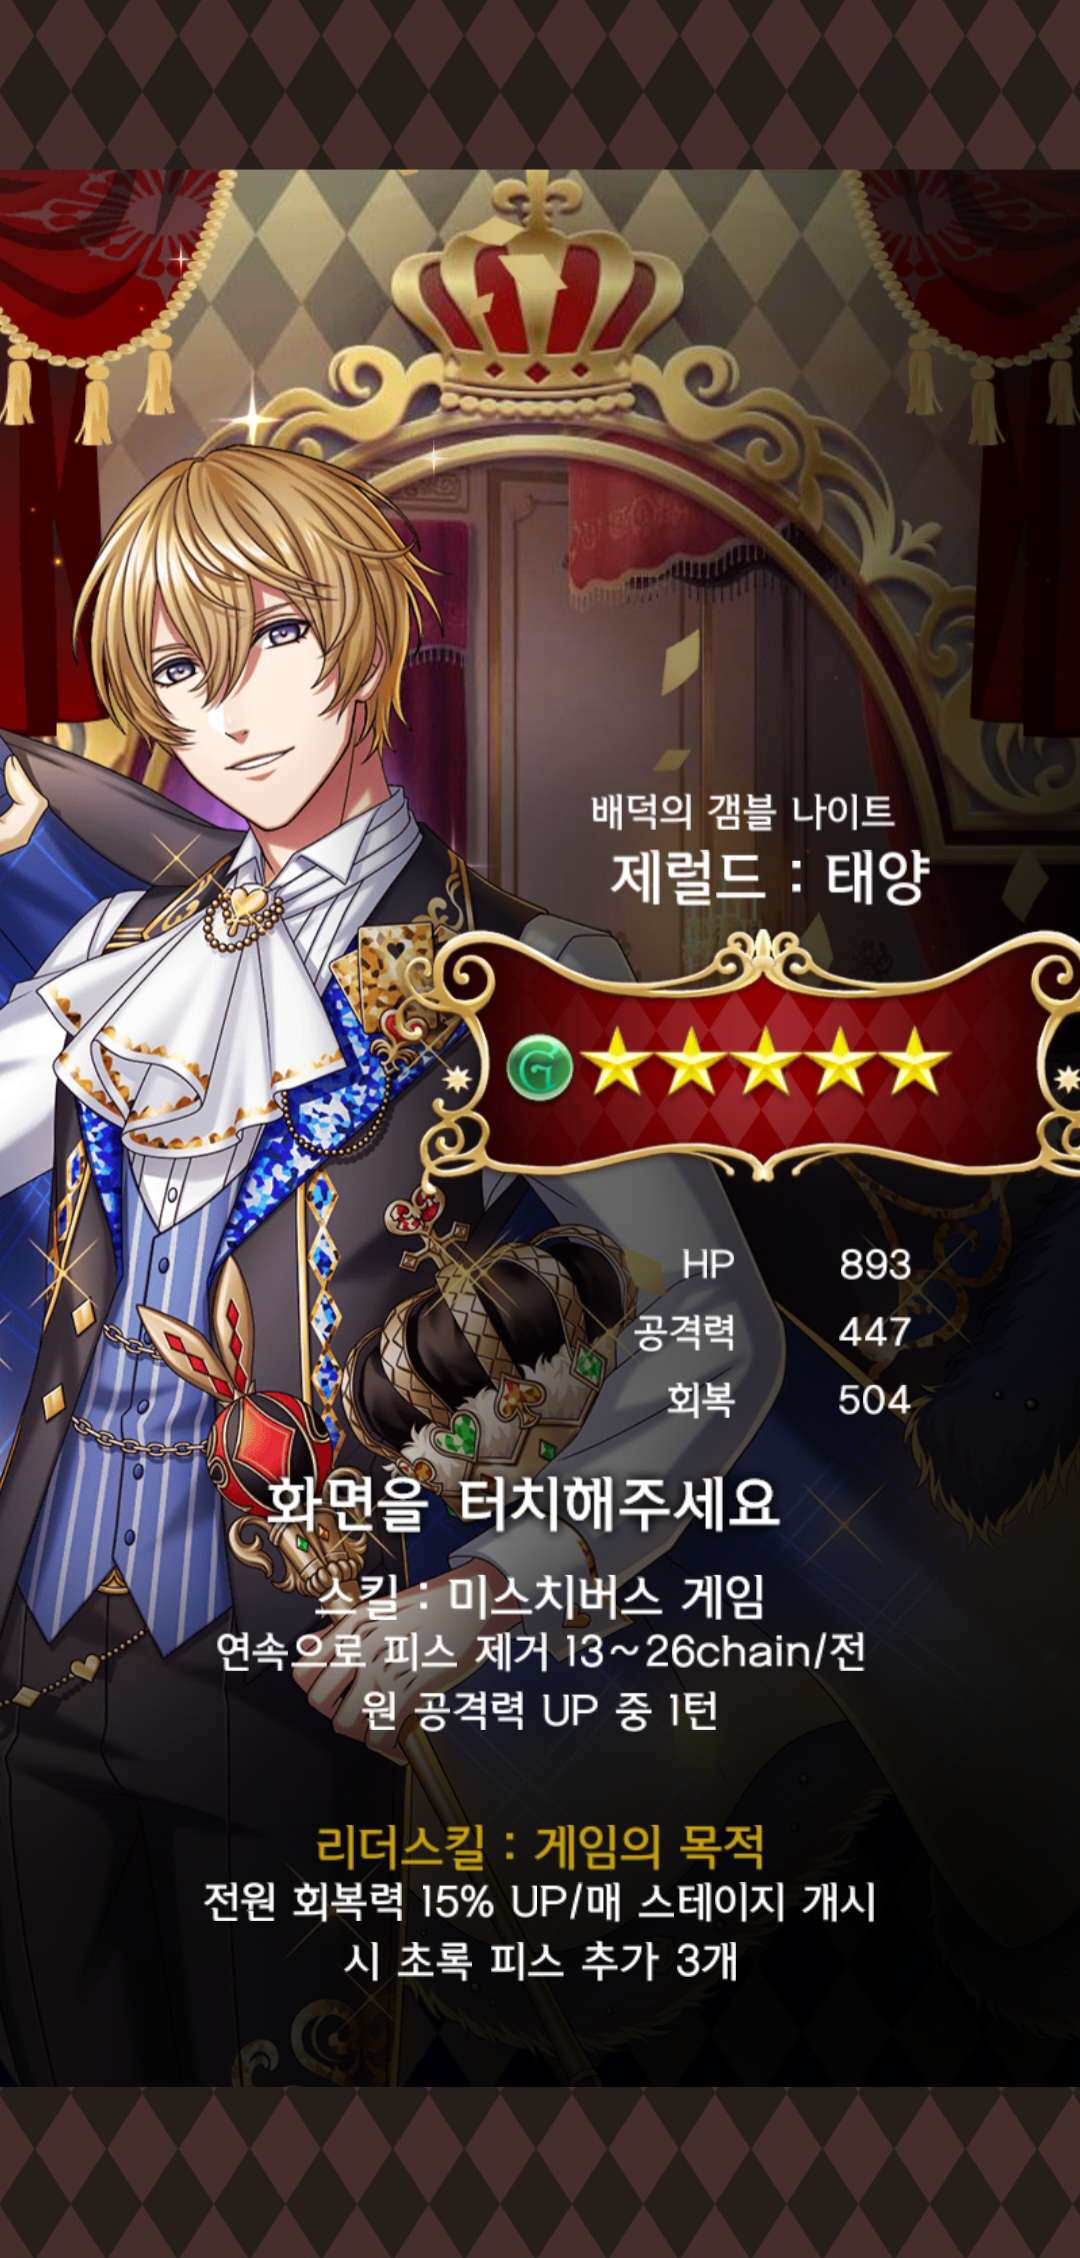Tap the 스킬 : 미스치버스 게임 heading
This screenshot has width=1080, height=2258.
point(540,1596)
